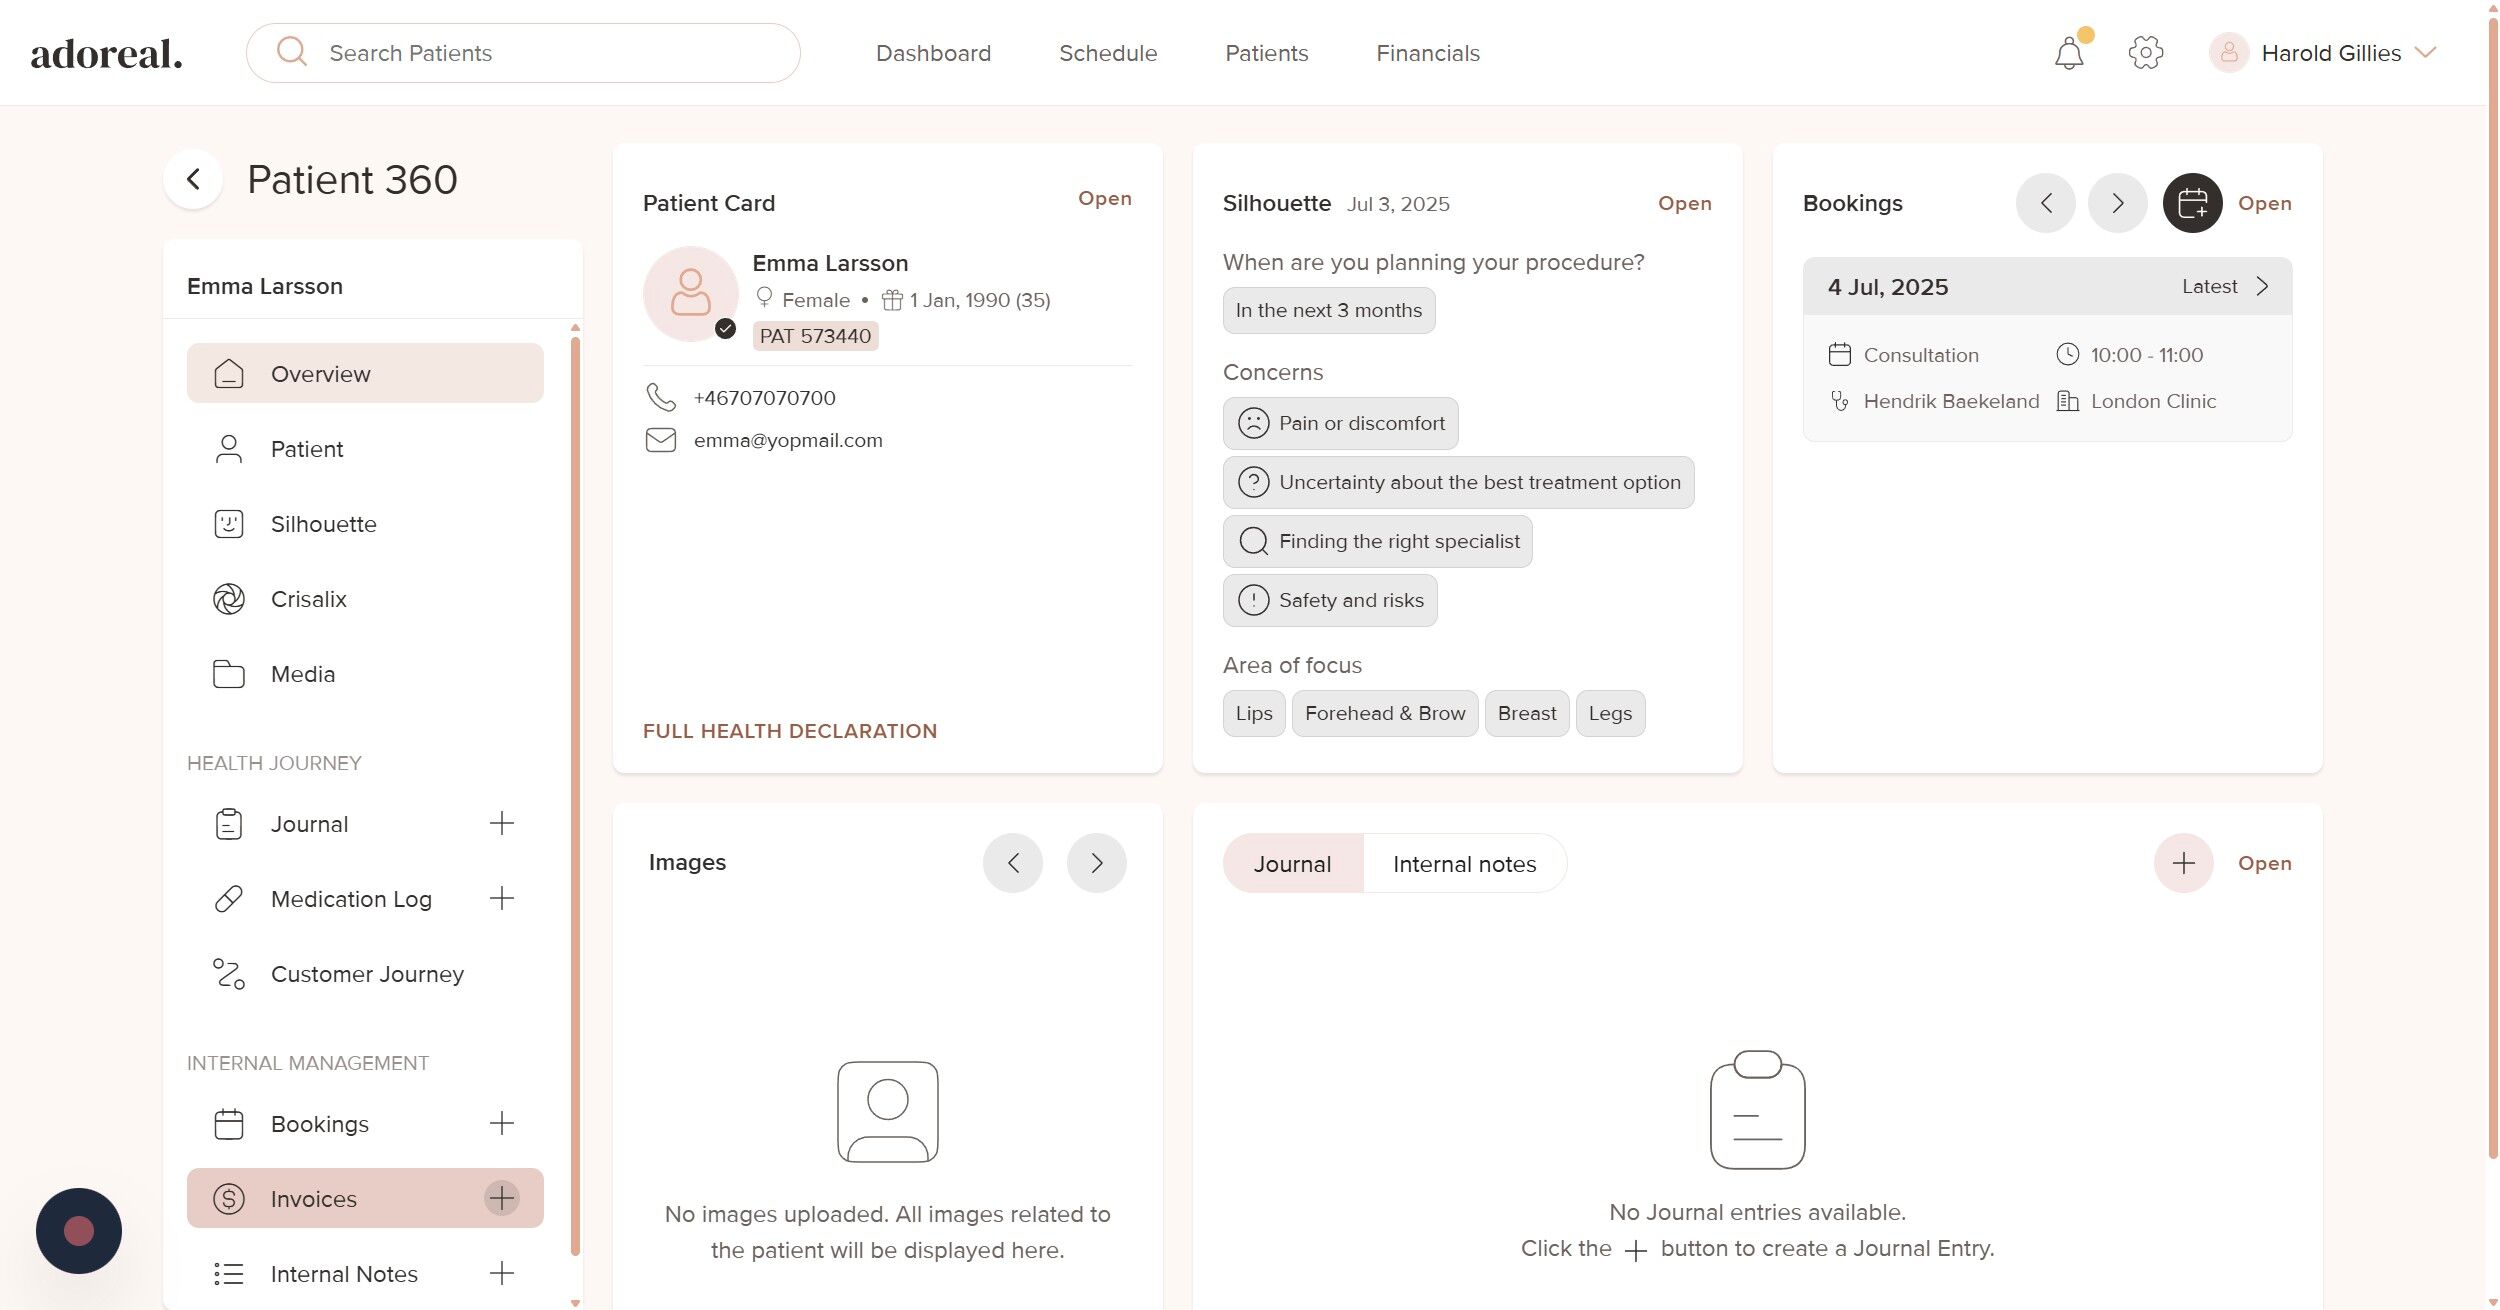
Task: Add journal entry in Journal panel
Action: point(2183,863)
